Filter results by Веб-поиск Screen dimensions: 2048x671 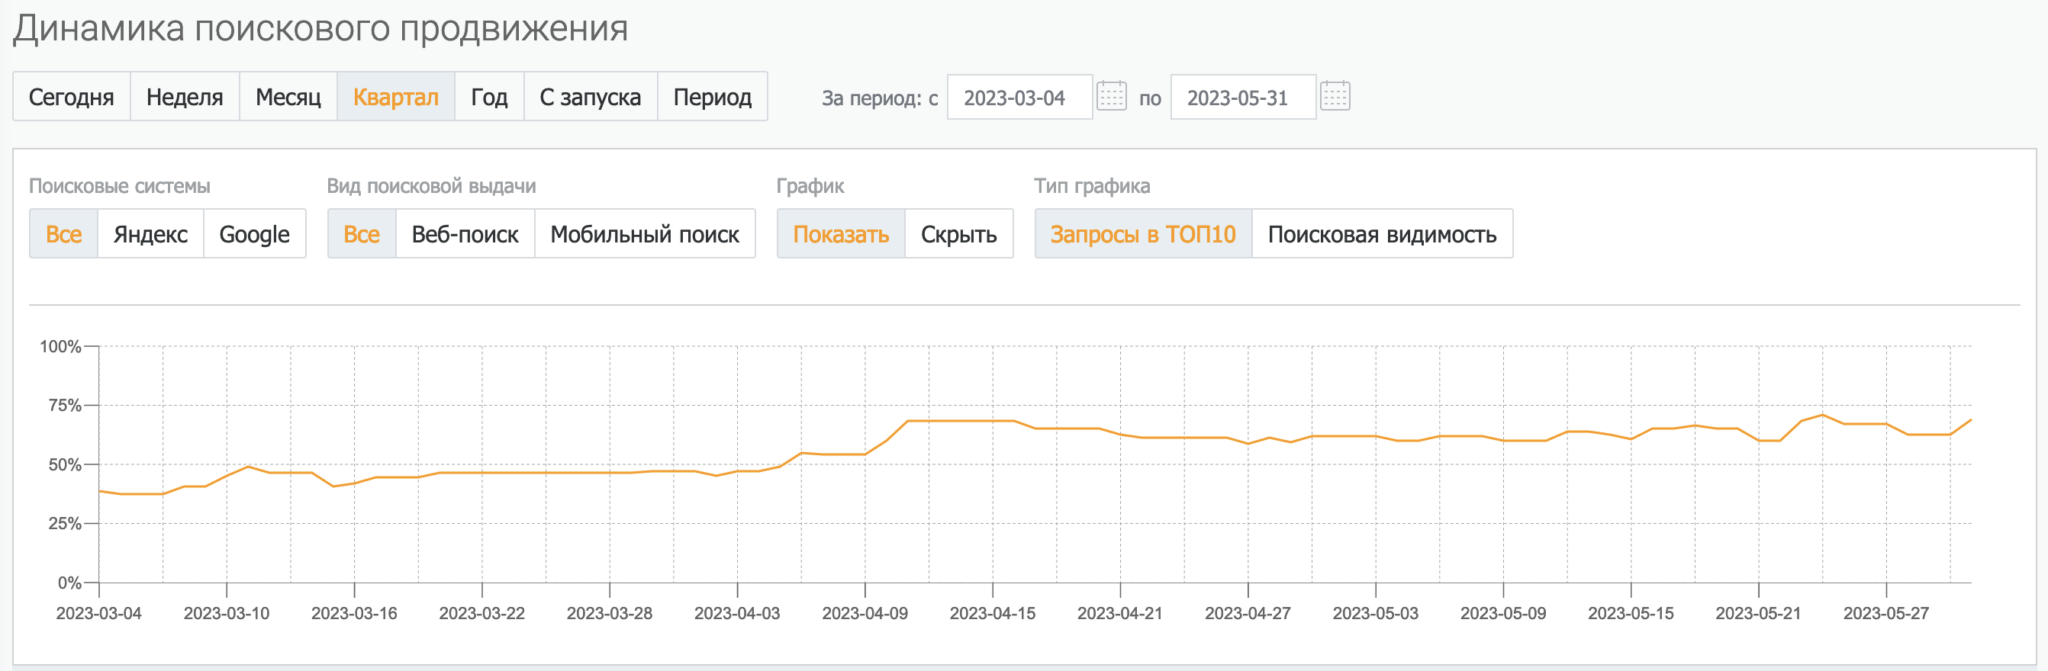click(x=465, y=234)
